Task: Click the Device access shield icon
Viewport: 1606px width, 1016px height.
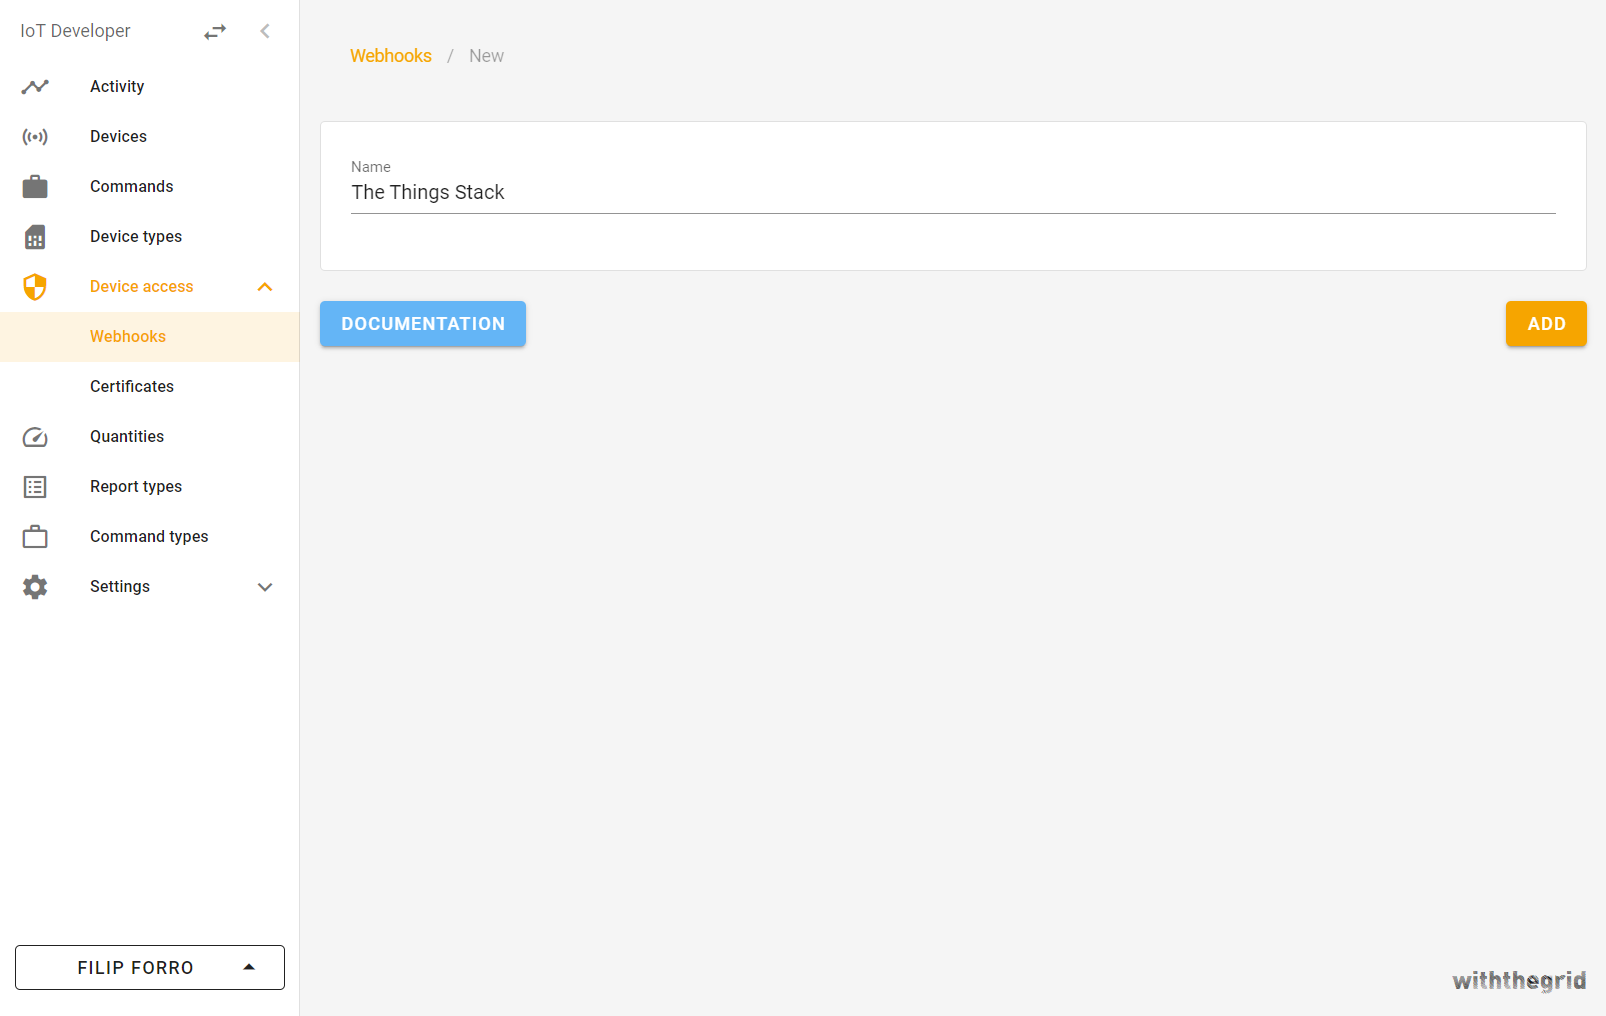Action: pyautogui.click(x=35, y=286)
